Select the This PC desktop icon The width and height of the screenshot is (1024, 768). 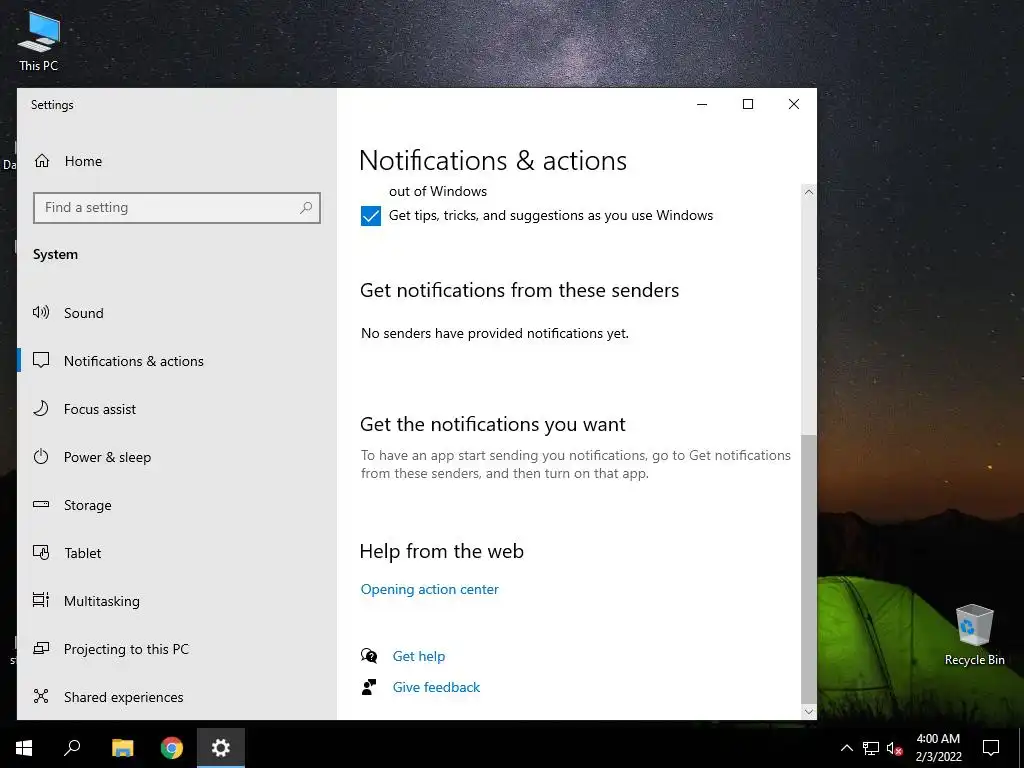pos(39,42)
